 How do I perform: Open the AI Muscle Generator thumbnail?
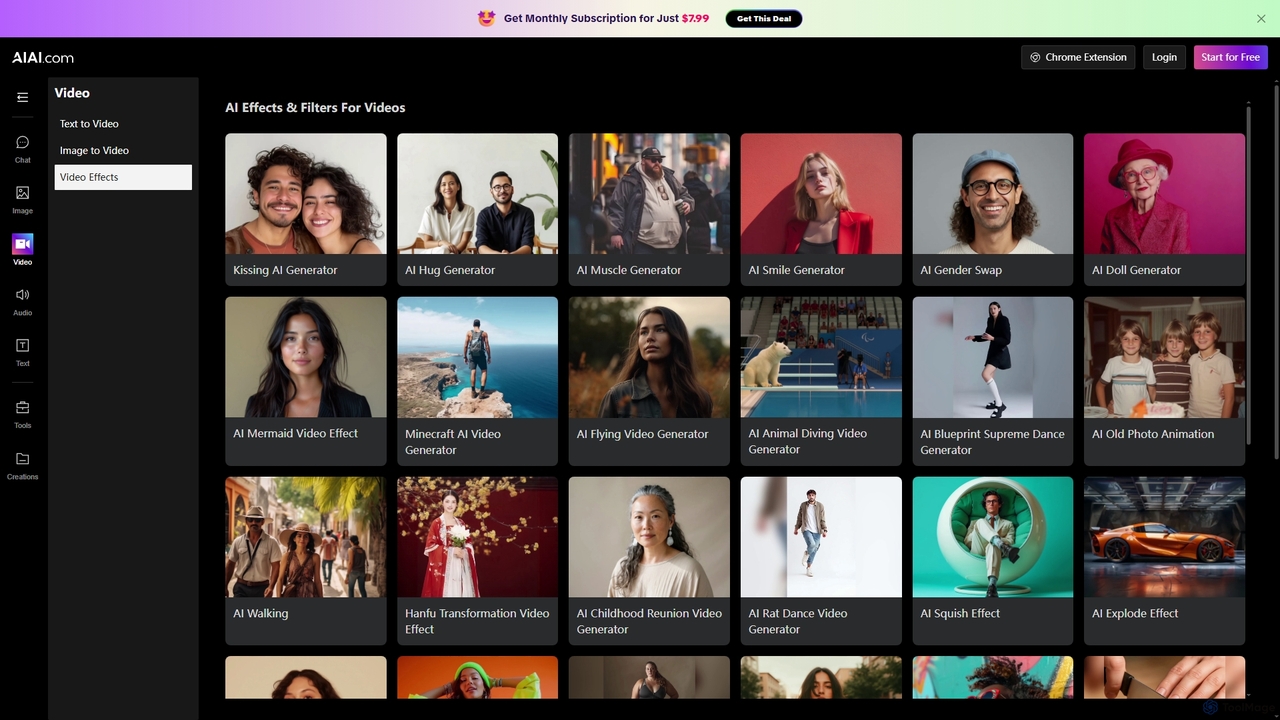(x=649, y=194)
